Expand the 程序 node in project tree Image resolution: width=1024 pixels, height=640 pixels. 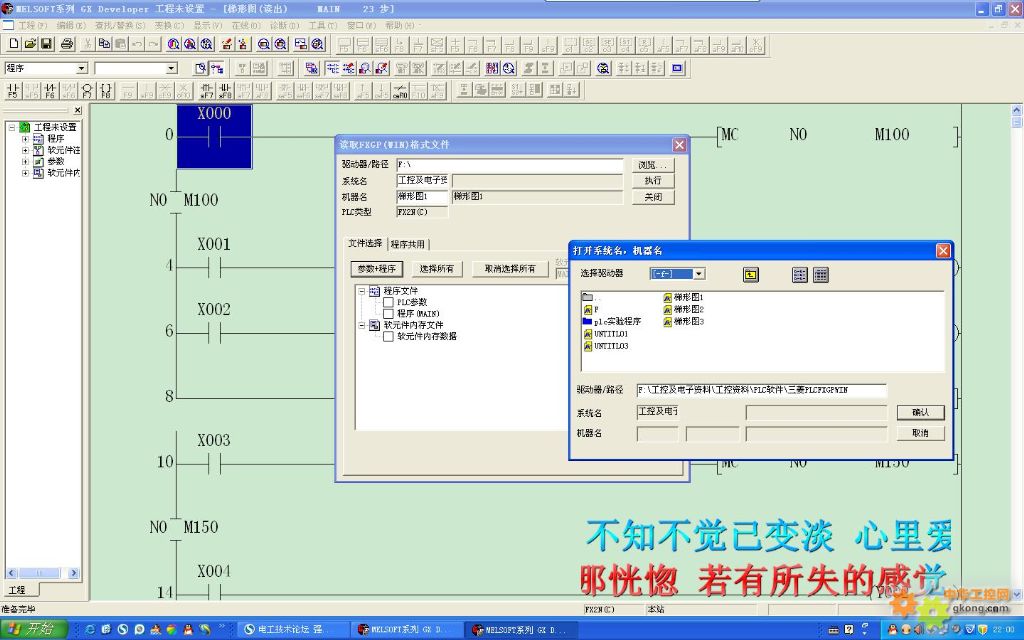point(25,139)
